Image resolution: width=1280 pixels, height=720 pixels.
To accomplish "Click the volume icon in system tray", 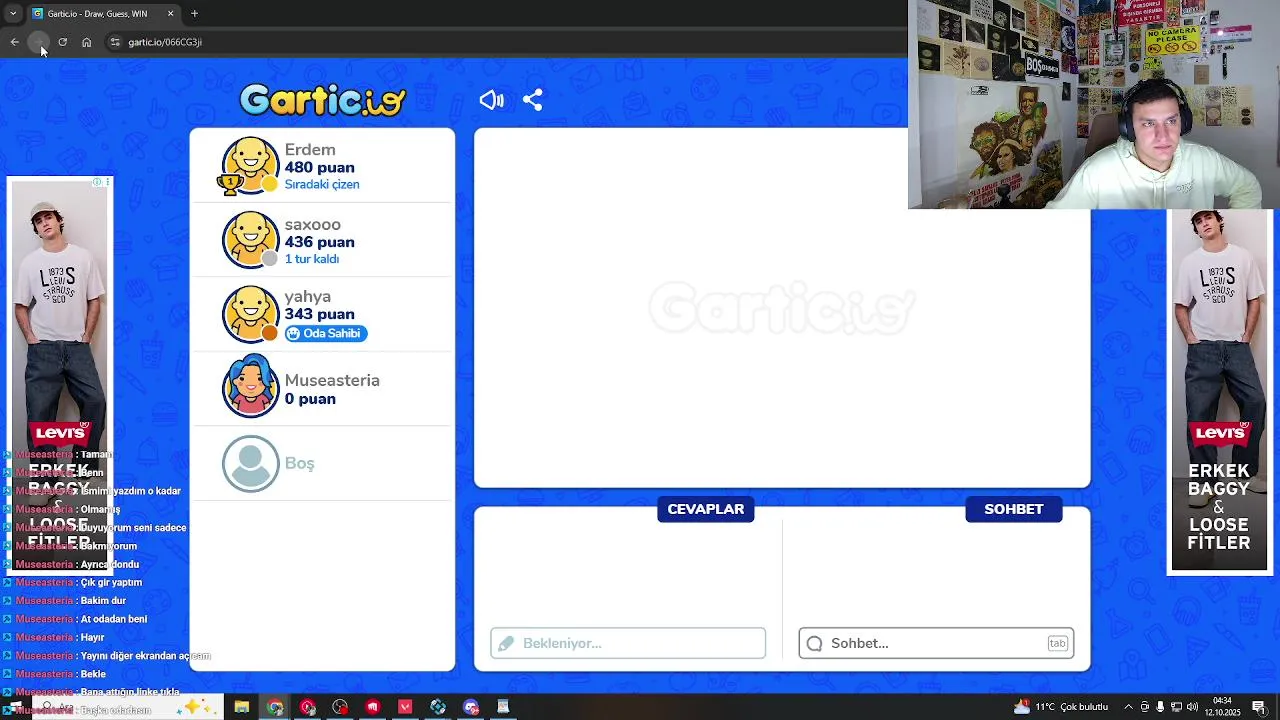I will [1192, 707].
